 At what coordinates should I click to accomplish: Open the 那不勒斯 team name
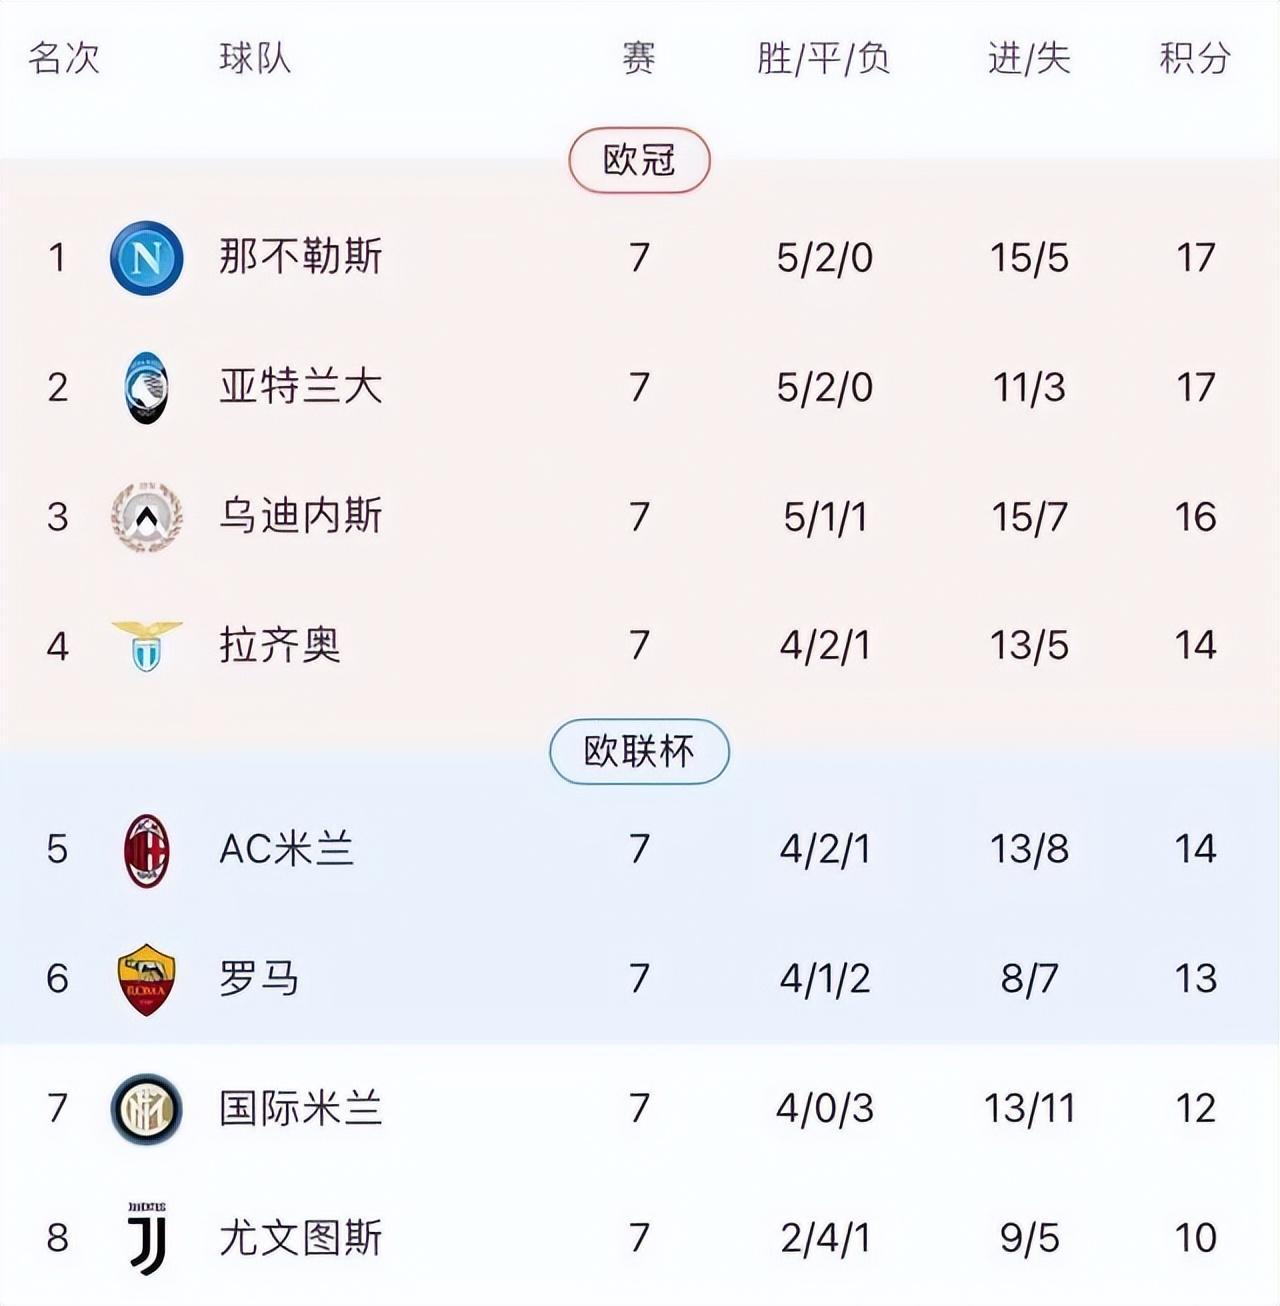pyautogui.click(x=301, y=257)
